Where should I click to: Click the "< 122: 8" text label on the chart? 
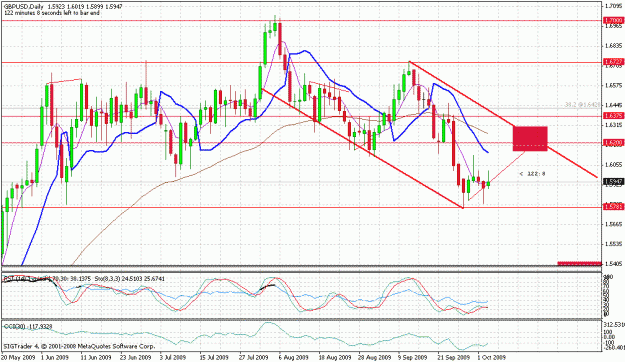532,174
